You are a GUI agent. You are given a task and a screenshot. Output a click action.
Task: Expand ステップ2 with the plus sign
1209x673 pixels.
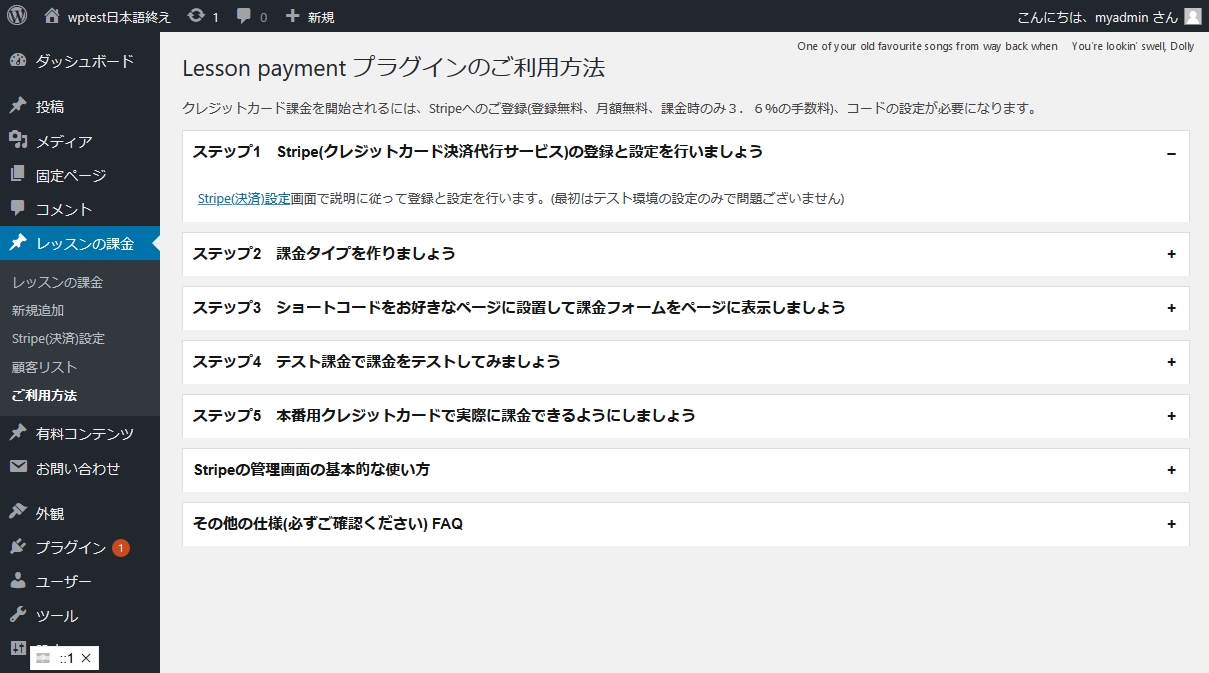click(1171, 255)
